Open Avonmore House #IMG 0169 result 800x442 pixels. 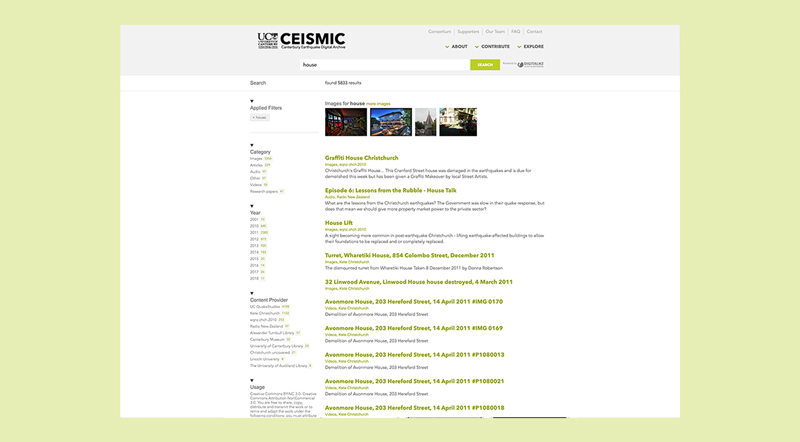[414, 328]
